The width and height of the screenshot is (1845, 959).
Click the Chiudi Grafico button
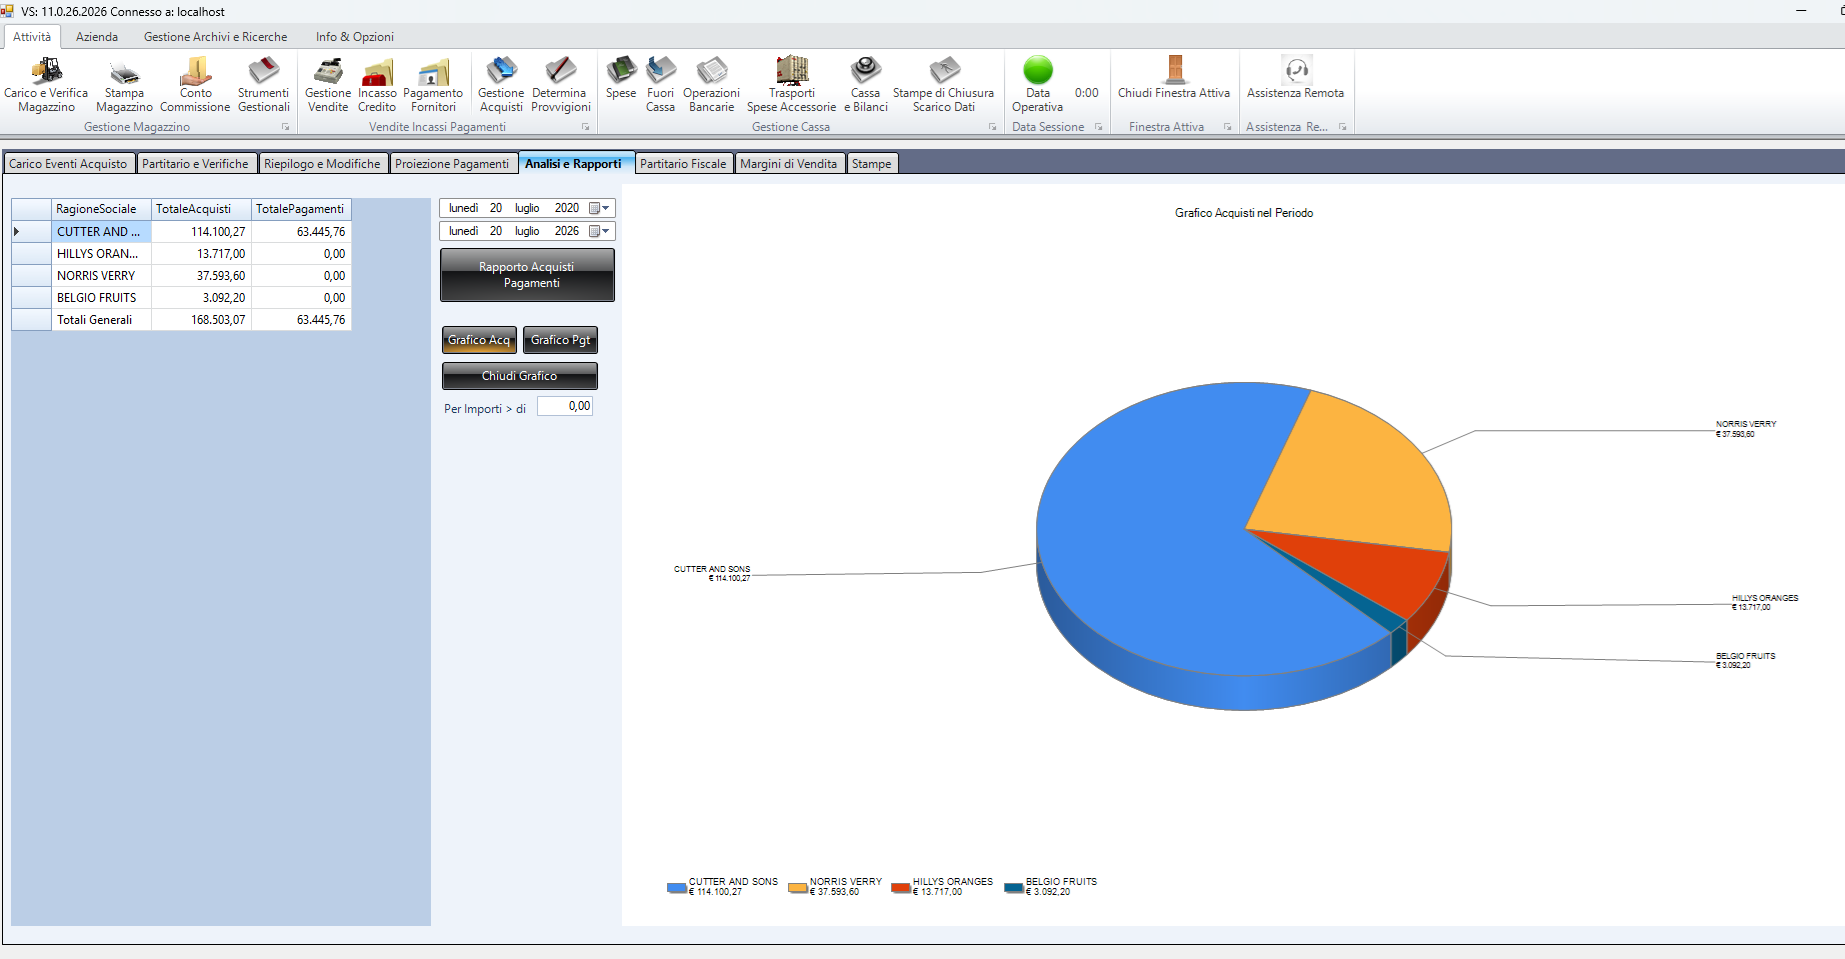point(520,376)
